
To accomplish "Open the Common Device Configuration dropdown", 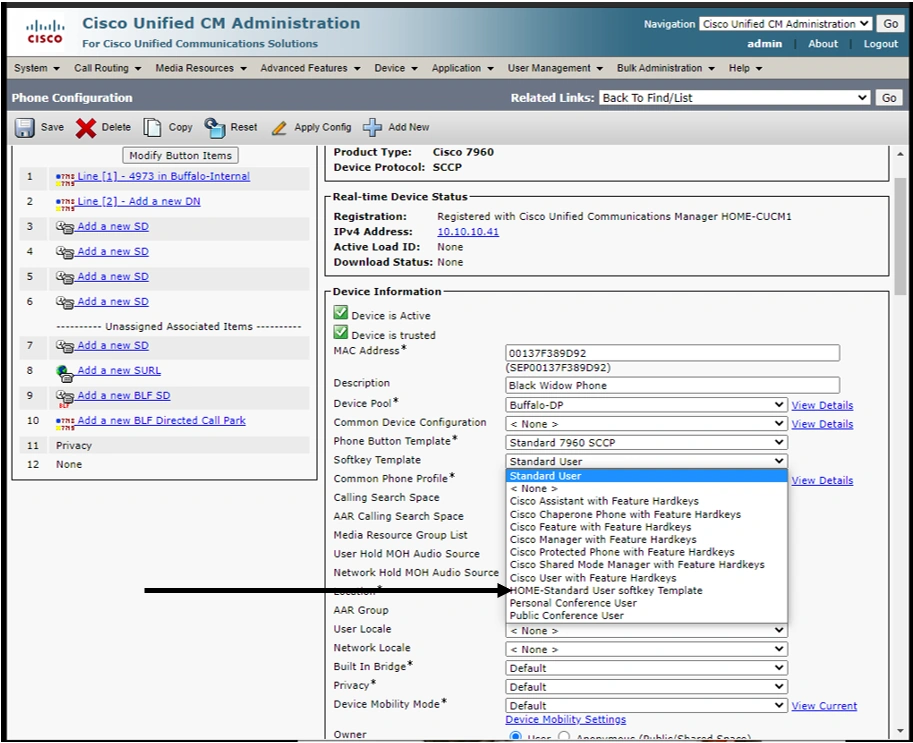I will tap(646, 423).
